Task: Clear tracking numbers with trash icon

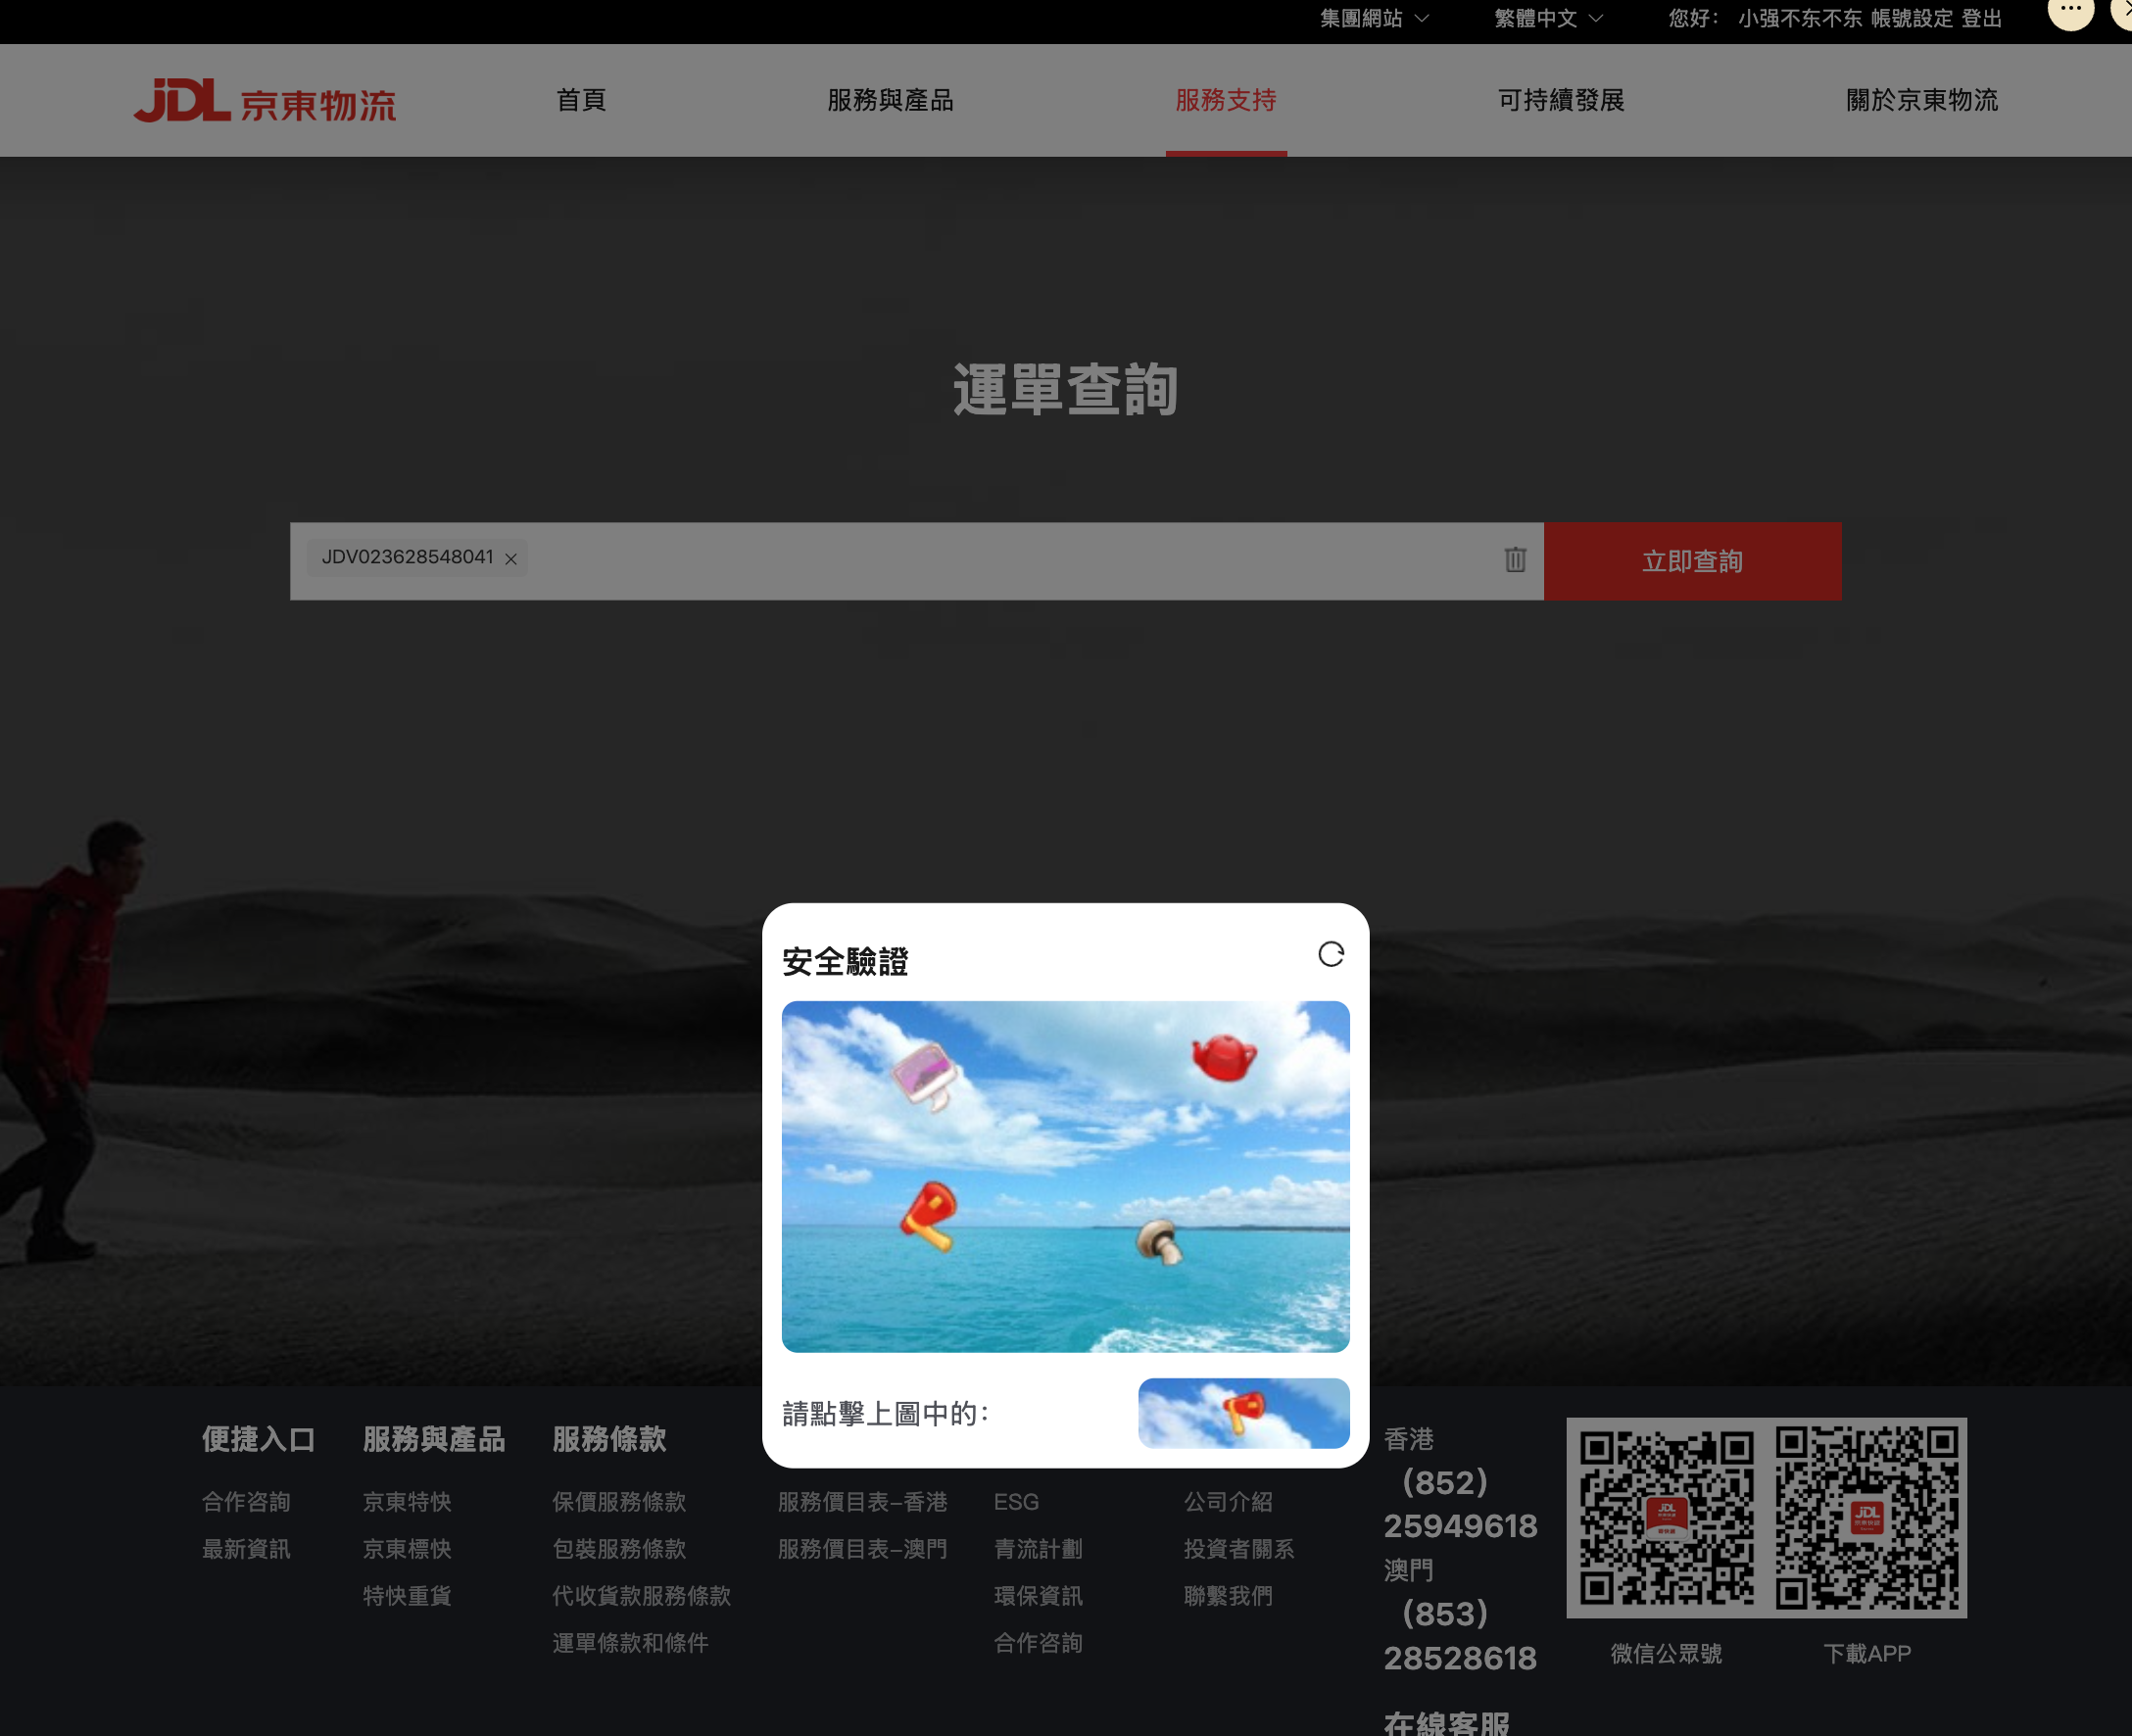Action: coord(1515,560)
